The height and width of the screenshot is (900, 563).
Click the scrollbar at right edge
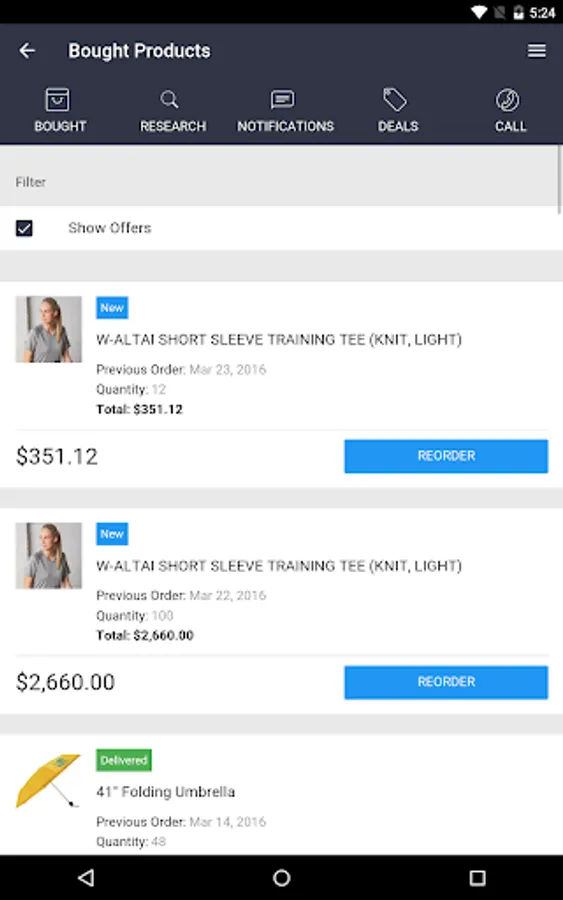tap(560, 179)
